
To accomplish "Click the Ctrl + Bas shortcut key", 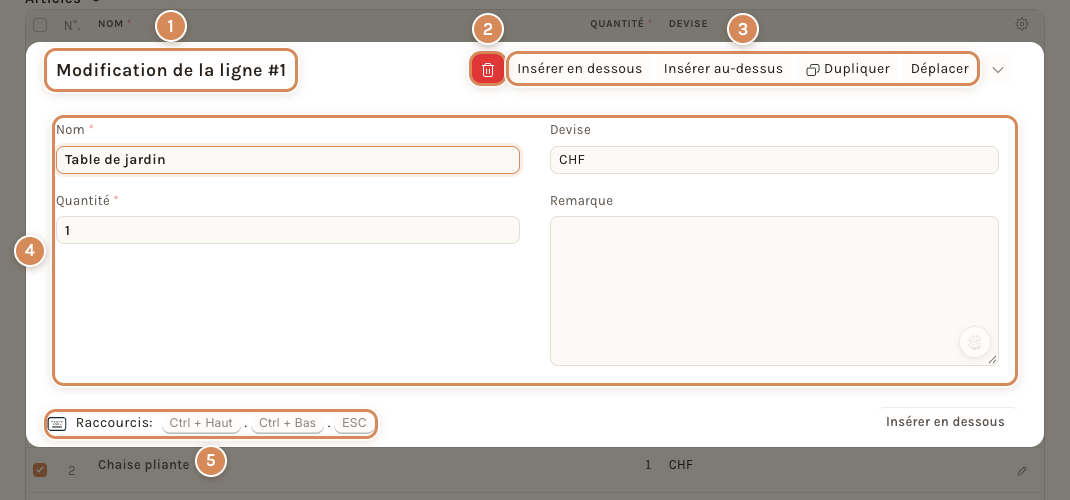I will (287, 424).
